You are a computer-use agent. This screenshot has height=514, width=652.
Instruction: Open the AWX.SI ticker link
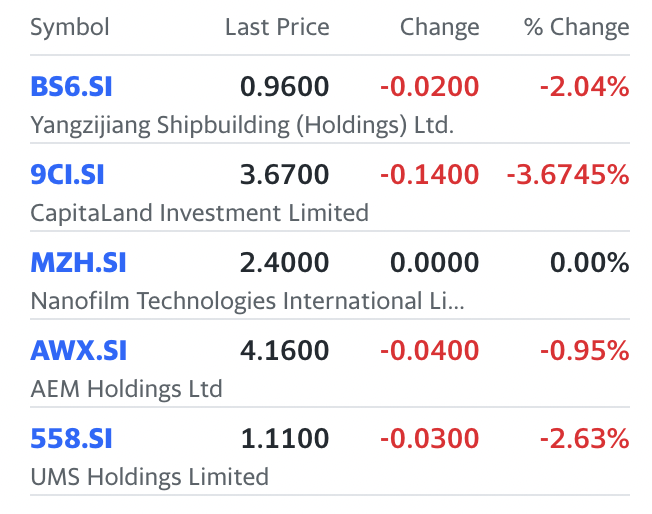[79, 351]
